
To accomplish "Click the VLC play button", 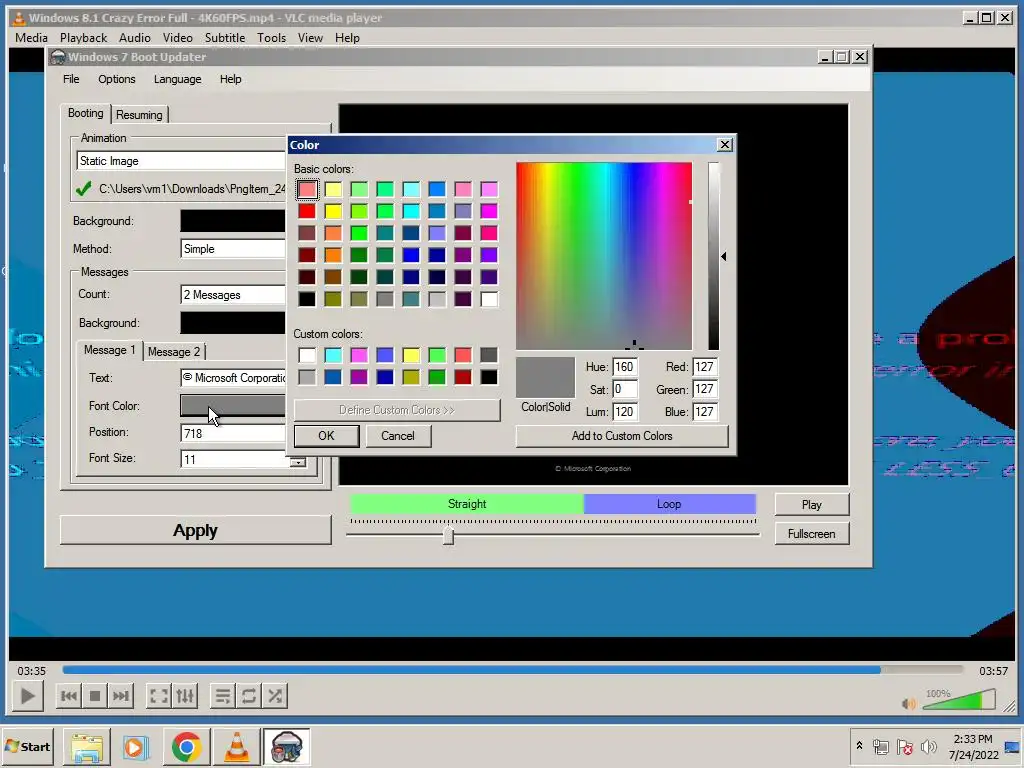I will click(x=27, y=696).
